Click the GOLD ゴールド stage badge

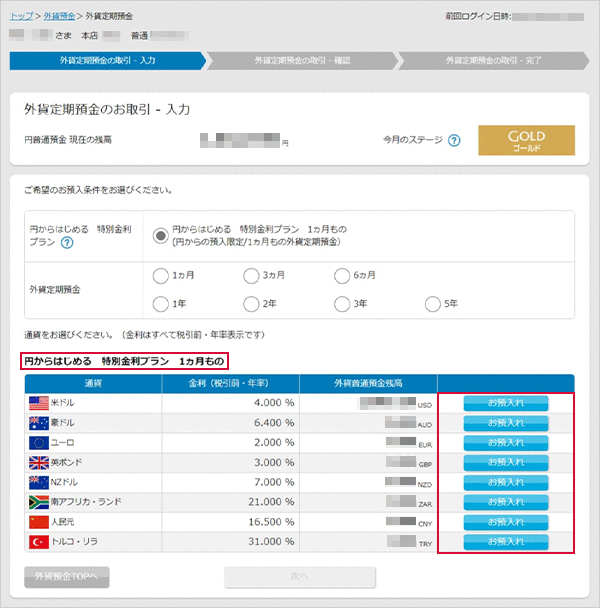[x=526, y=140]
